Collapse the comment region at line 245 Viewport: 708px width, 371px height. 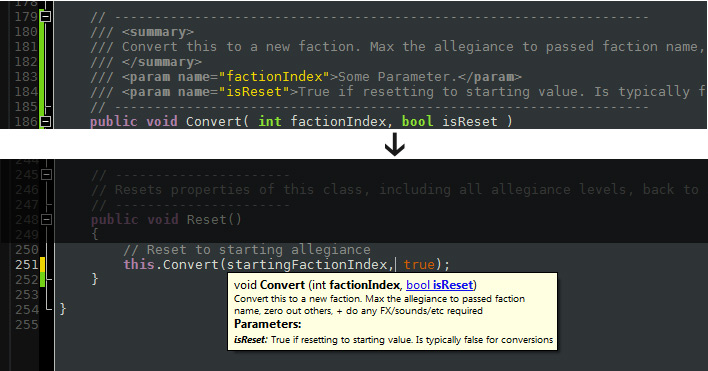(x=46, y=175)
